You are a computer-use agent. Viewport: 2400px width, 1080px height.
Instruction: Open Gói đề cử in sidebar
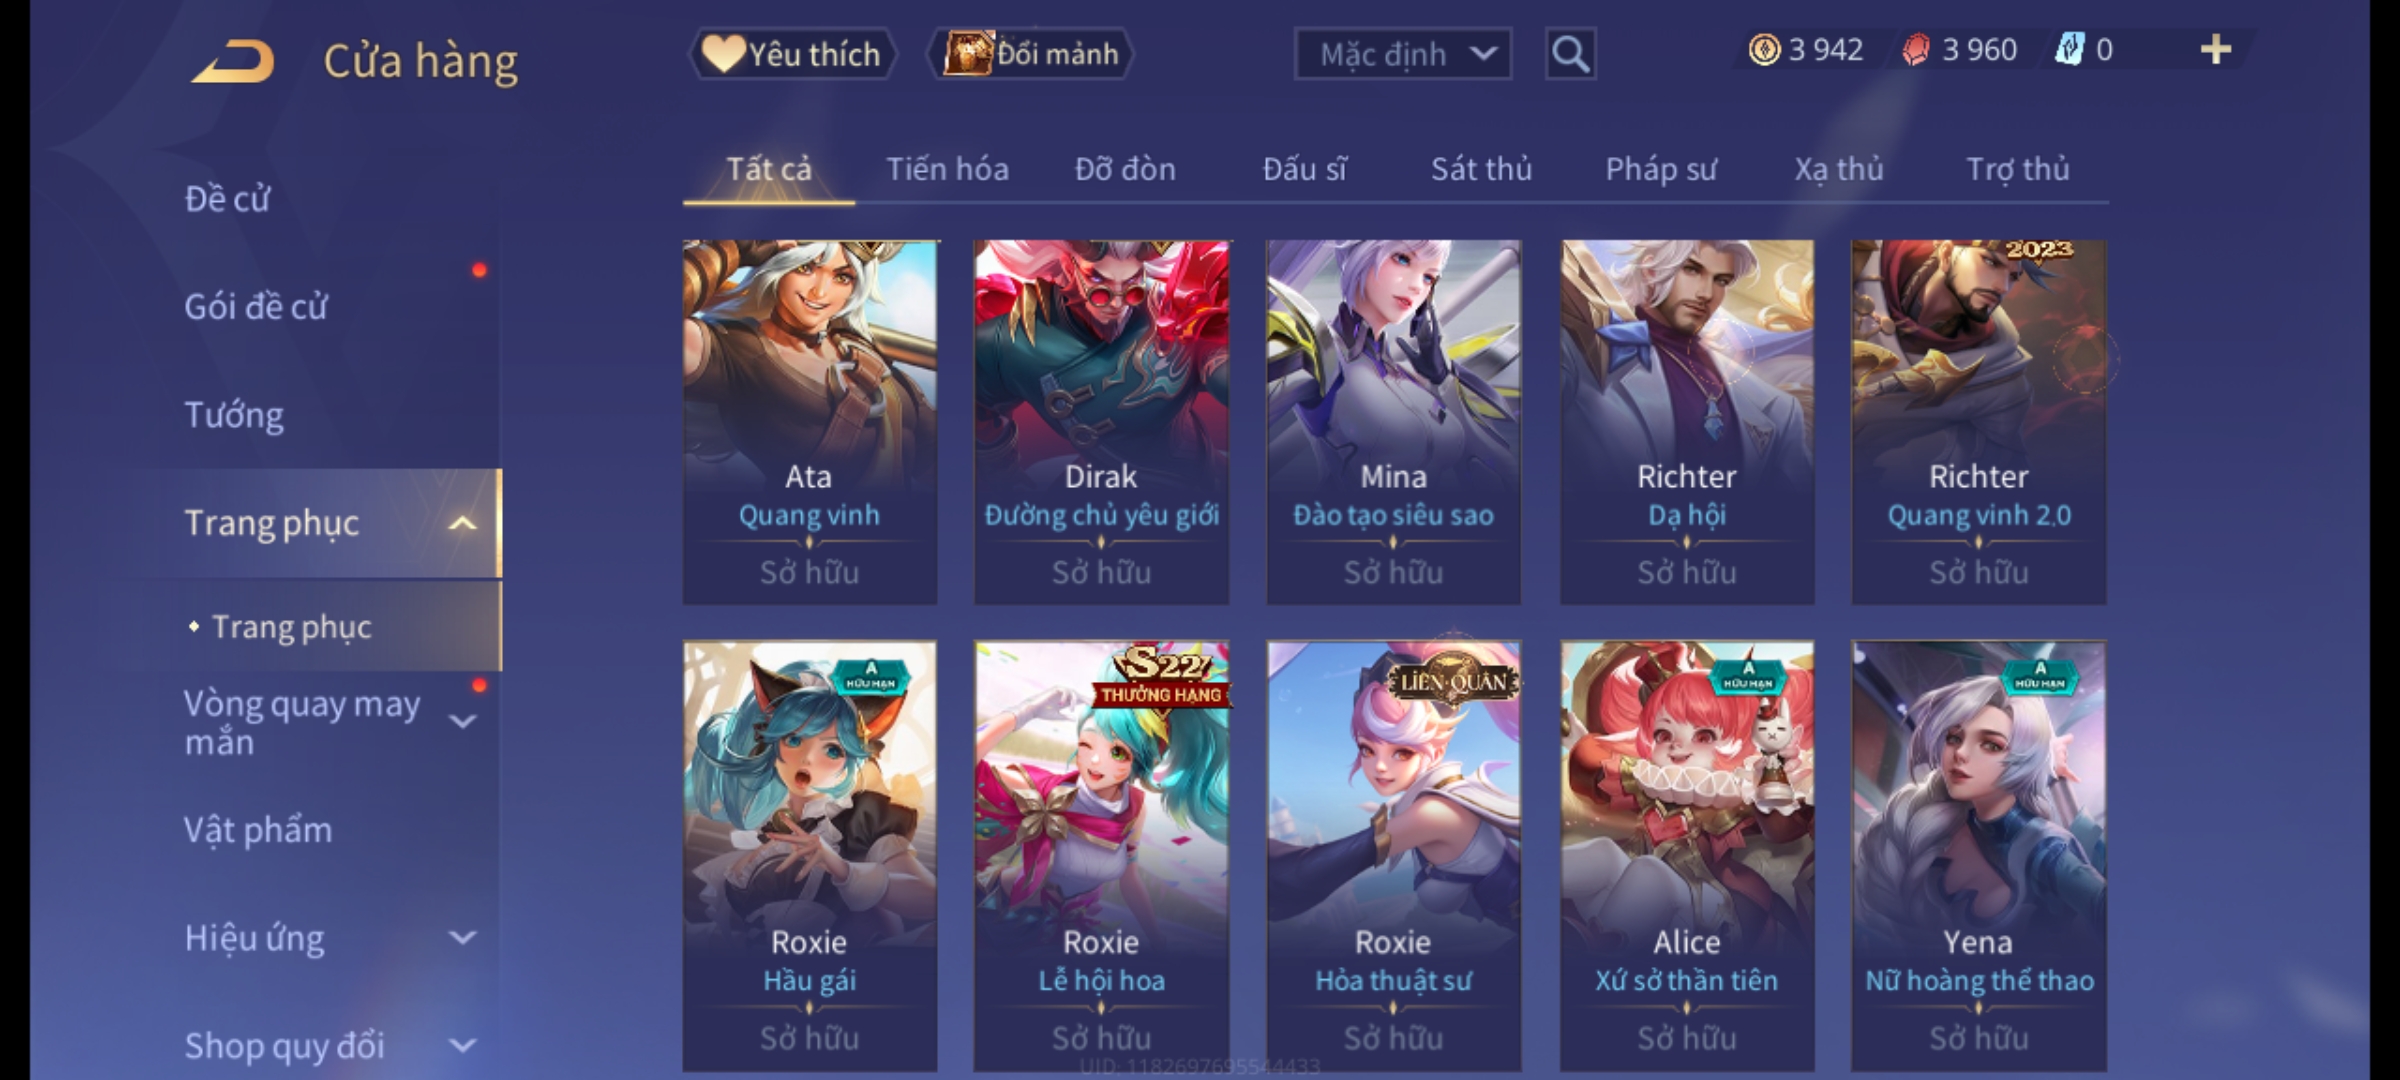click(x=256, y=307)
